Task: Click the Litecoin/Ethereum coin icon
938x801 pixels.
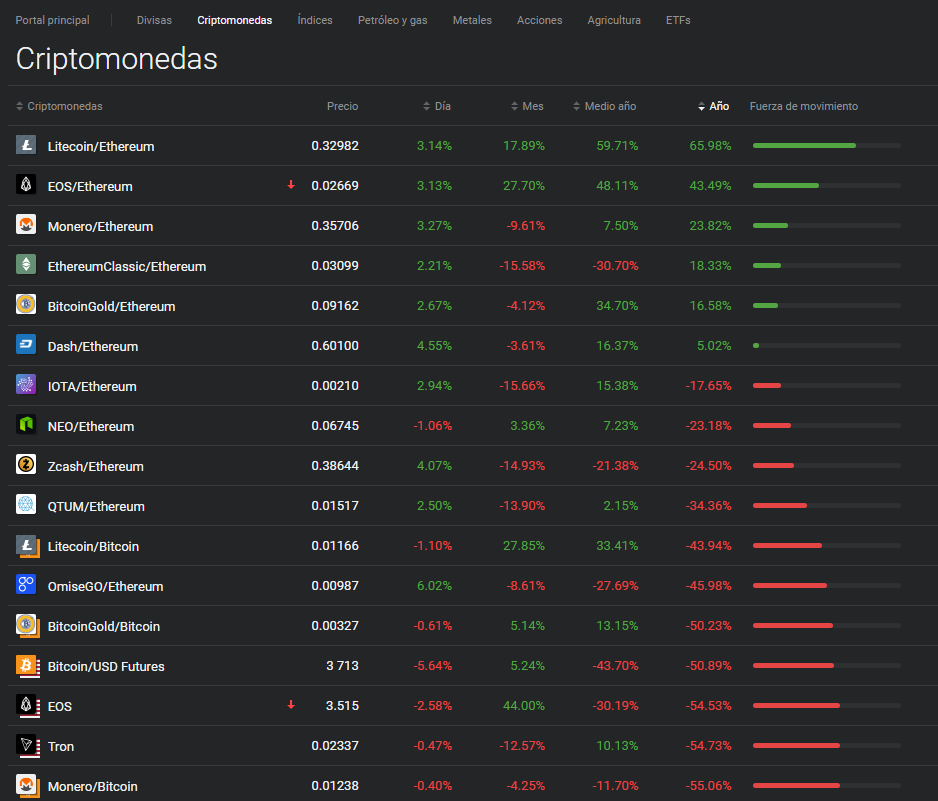Action: coord(26,145)
